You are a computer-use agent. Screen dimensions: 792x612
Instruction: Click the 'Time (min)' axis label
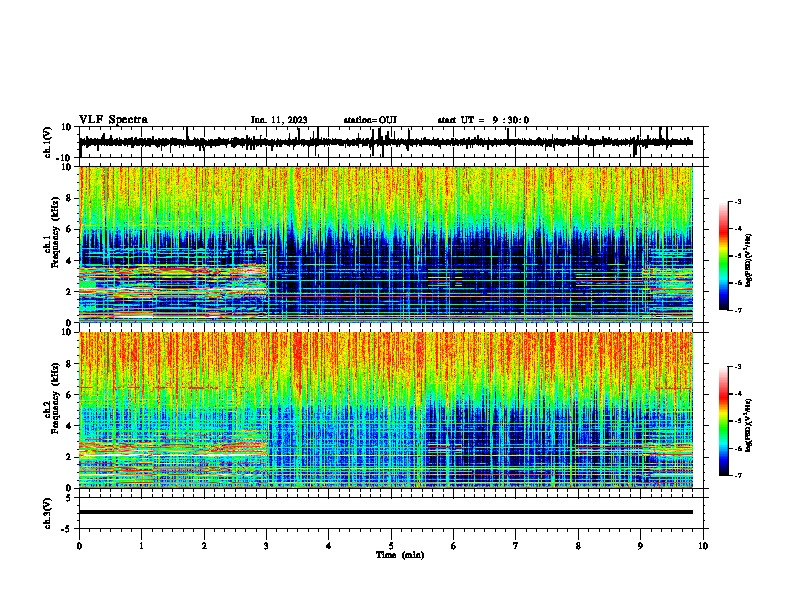point(400,555)
